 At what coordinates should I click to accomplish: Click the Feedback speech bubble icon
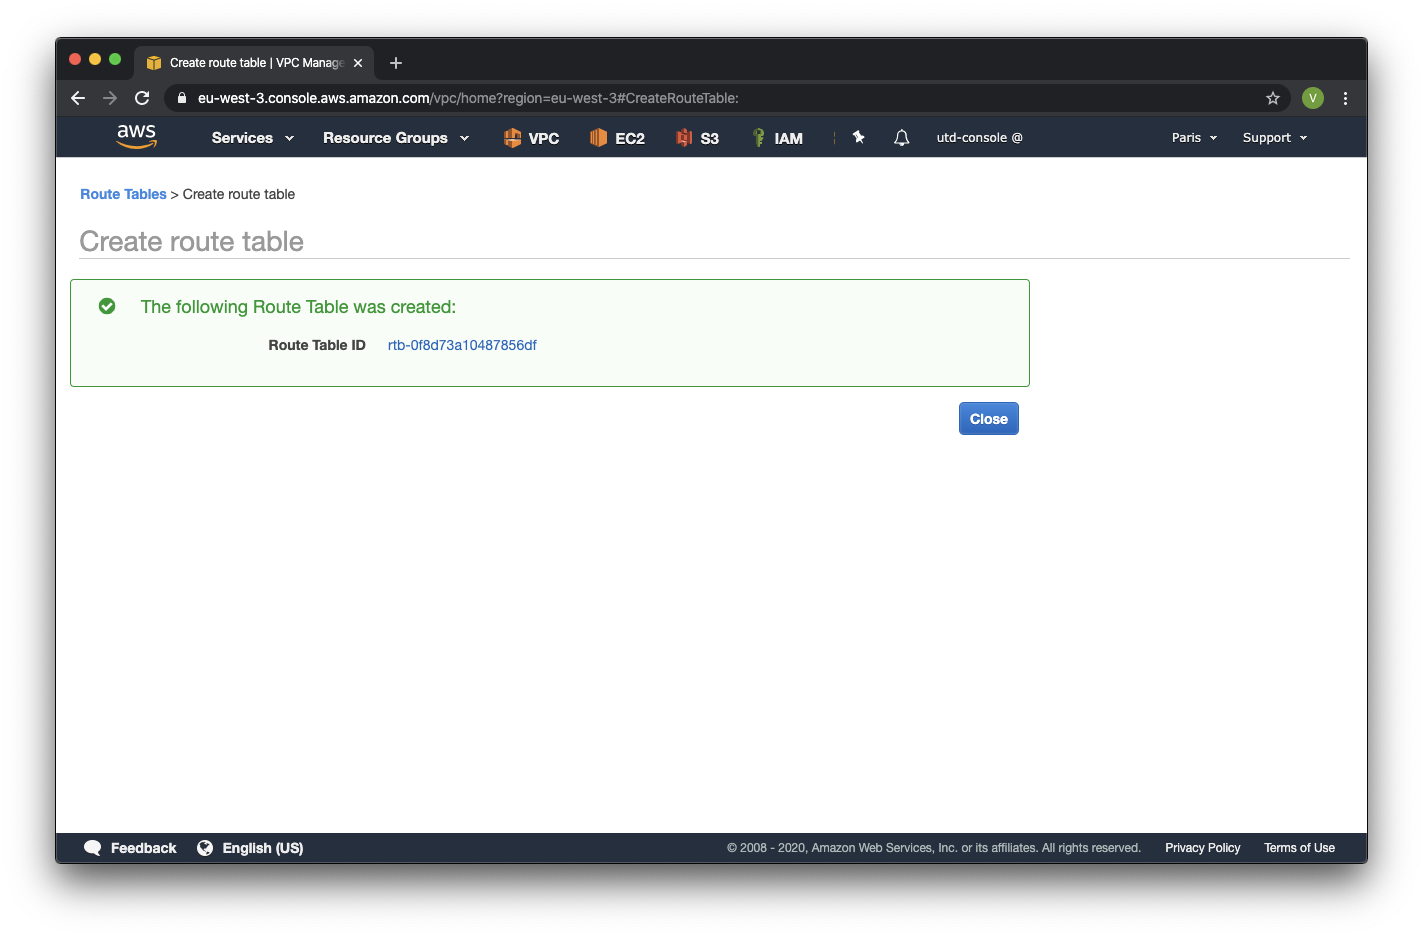click(93, 848)
